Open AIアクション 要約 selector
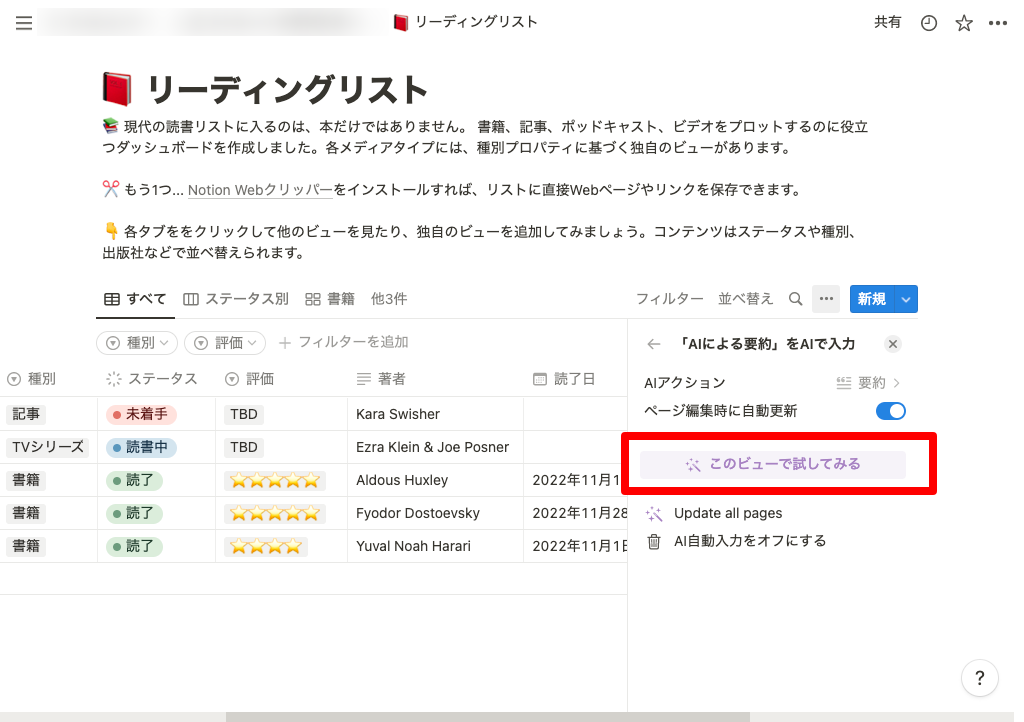 [x=868, y=383]
